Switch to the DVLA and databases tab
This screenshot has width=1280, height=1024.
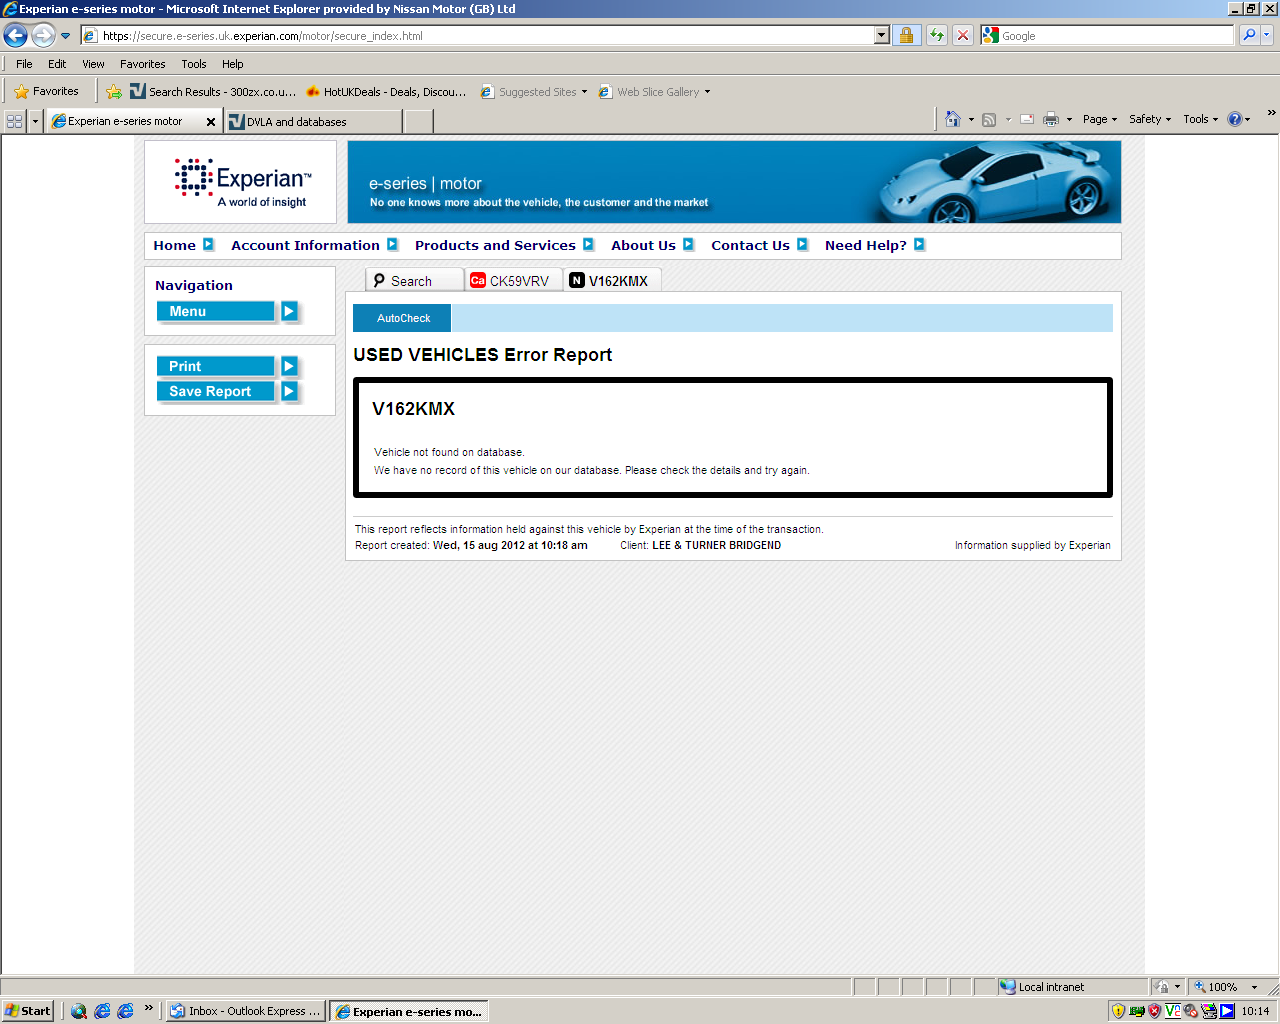pyautogui.click(x=312, y=122)
